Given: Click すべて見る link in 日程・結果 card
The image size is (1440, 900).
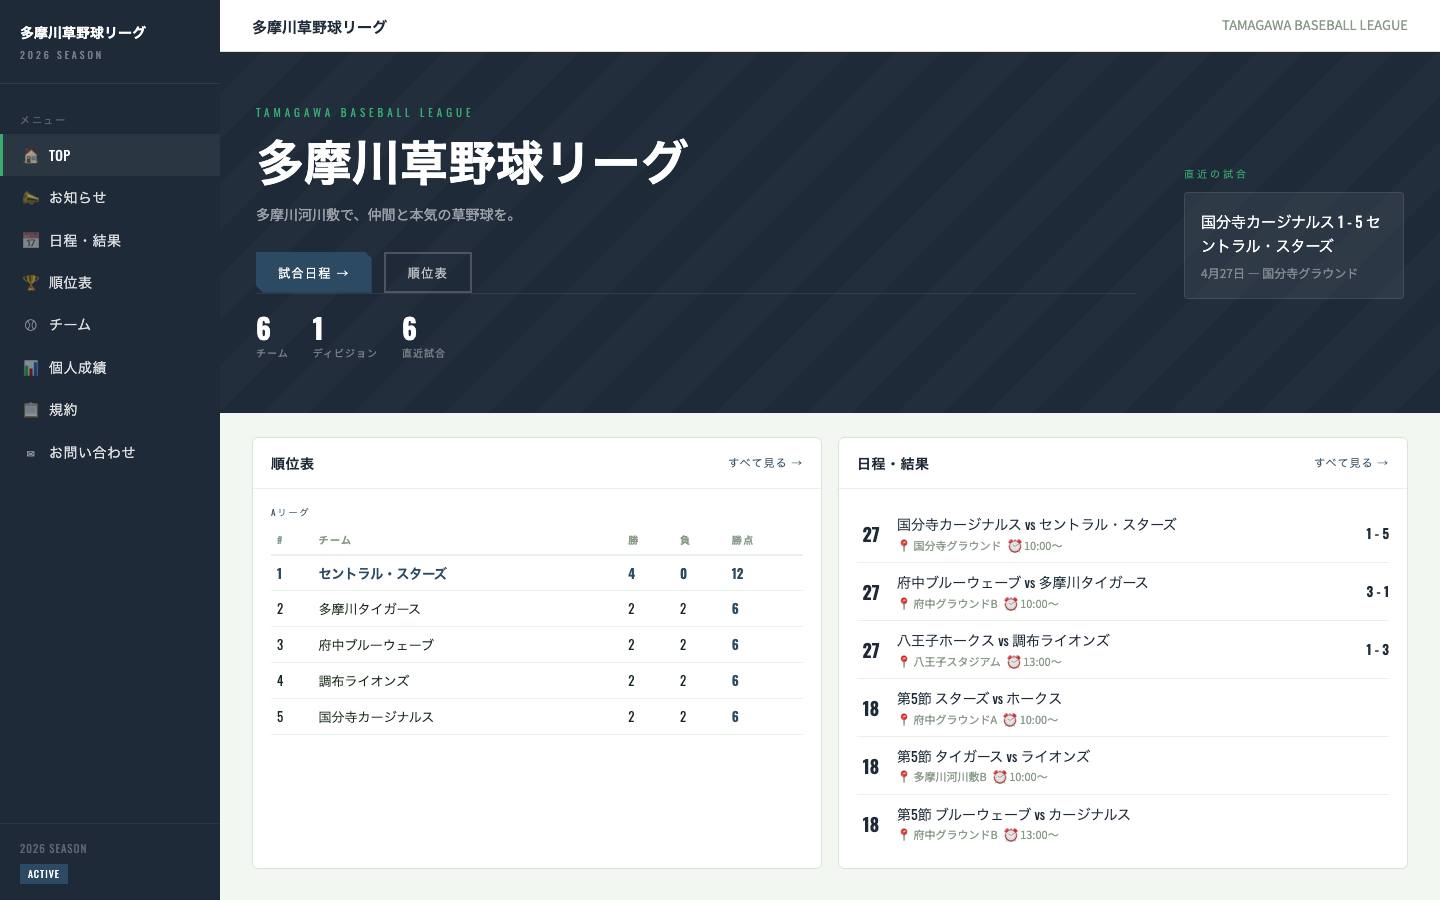Looking at the screenshot, I should 1351,463.
